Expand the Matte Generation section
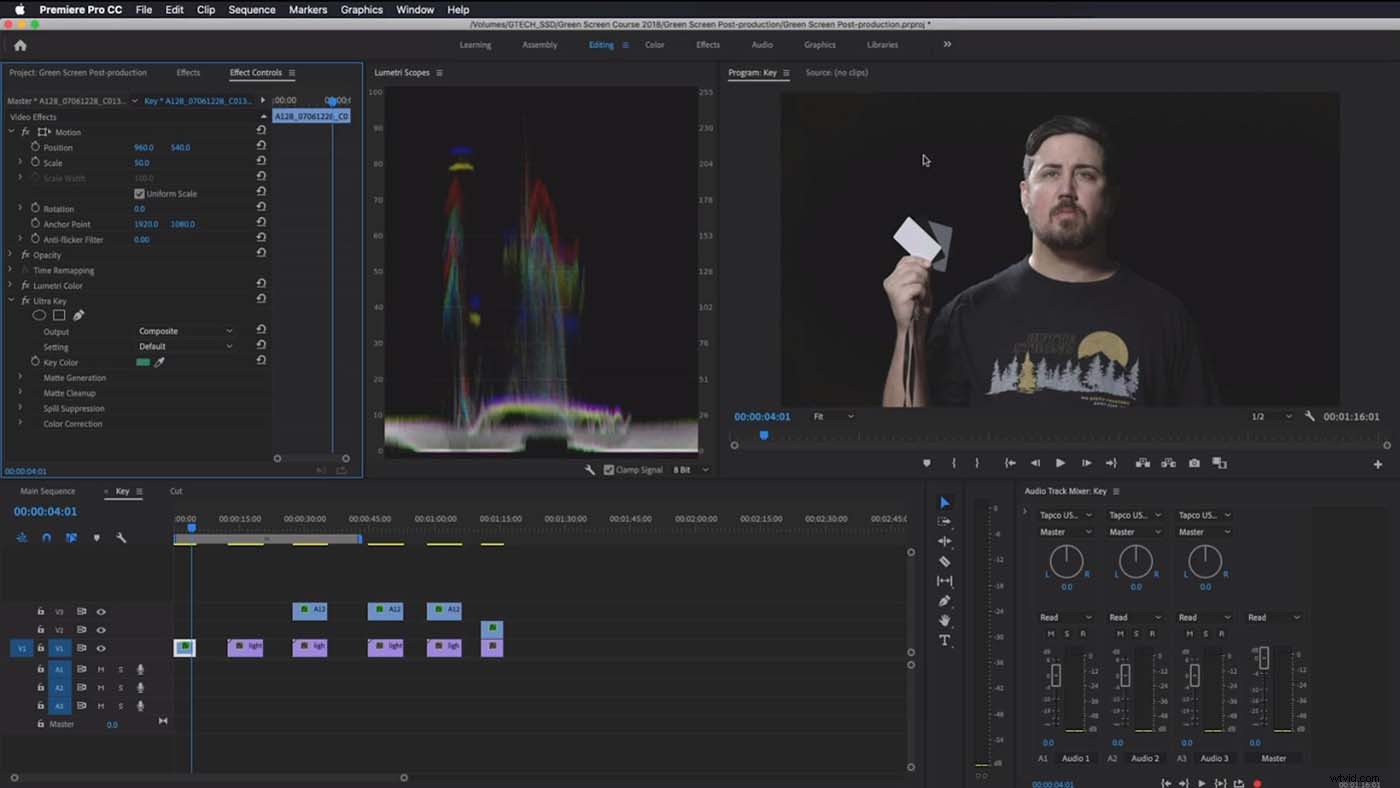1400x788 pixels. point(20,378)
